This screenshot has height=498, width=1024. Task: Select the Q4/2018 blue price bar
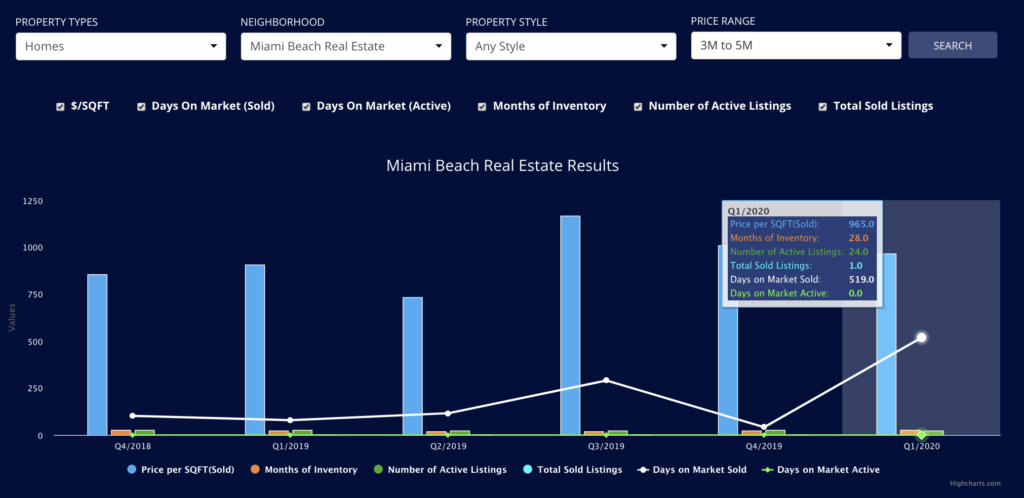(97, 354)
